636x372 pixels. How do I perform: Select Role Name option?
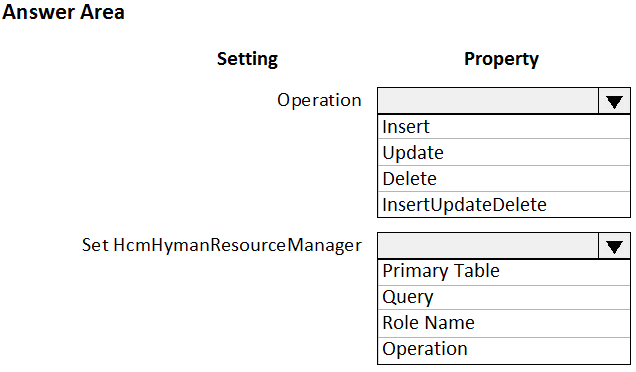pos(504,323)
